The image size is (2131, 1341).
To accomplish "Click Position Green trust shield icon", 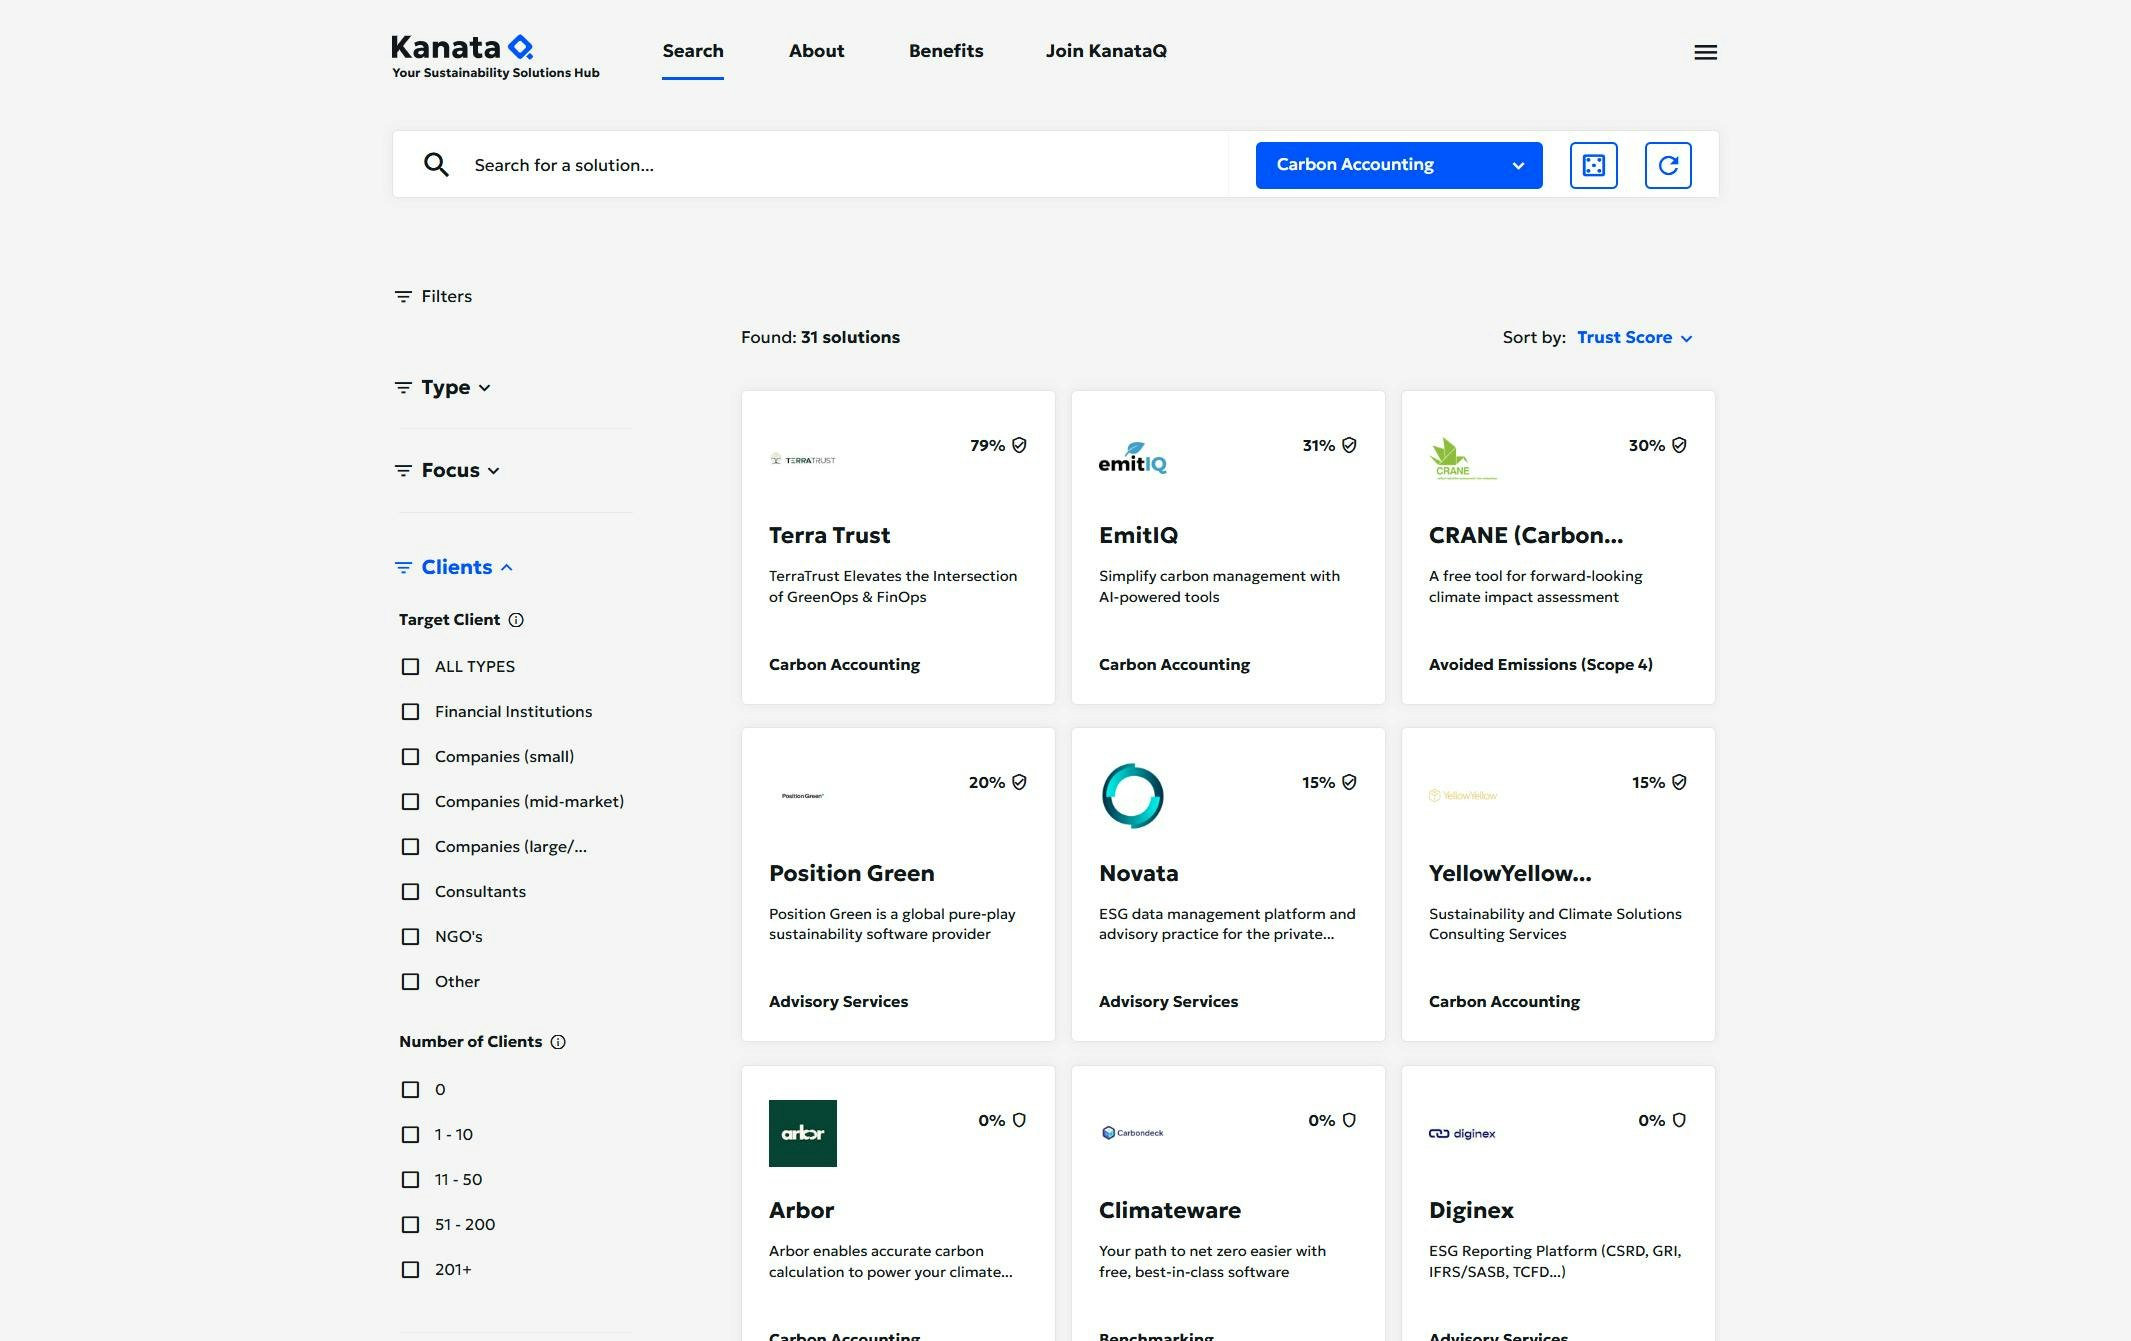I will (1019, 782).
